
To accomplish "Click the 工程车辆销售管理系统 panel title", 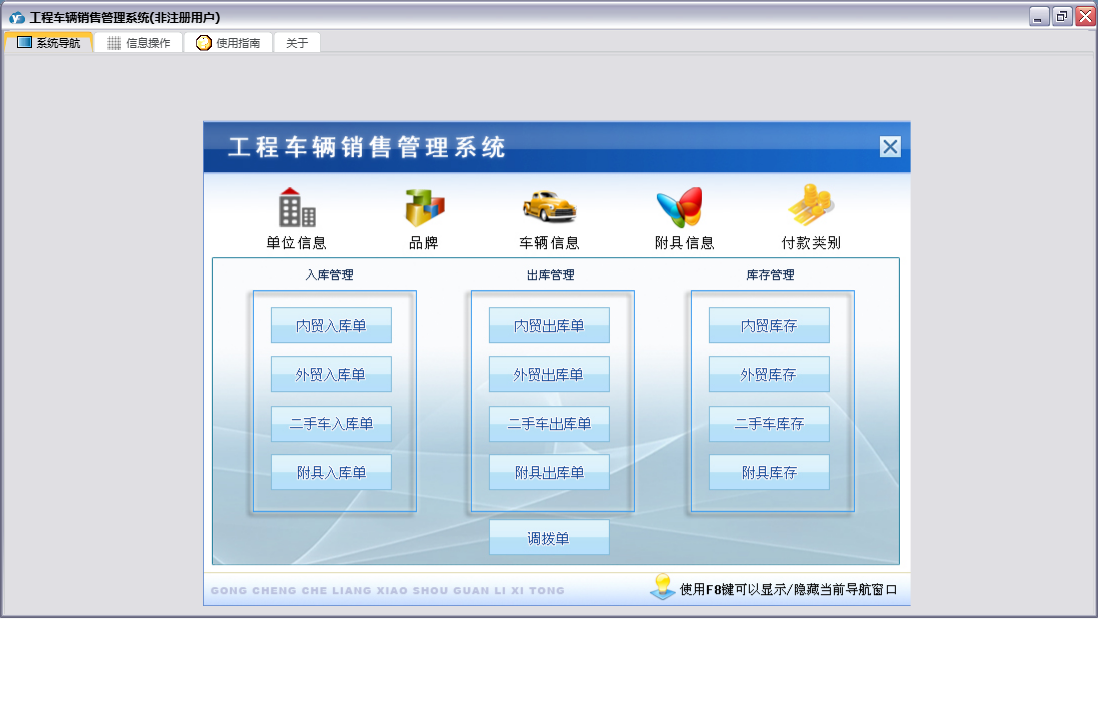I will (366, 147).
